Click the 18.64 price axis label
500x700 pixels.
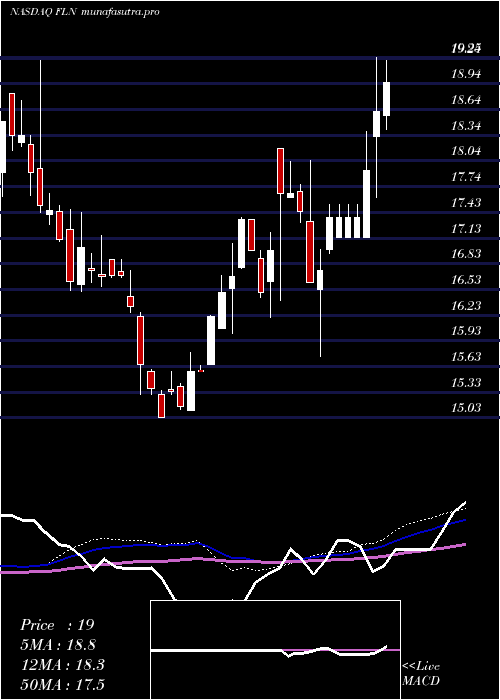466,100
